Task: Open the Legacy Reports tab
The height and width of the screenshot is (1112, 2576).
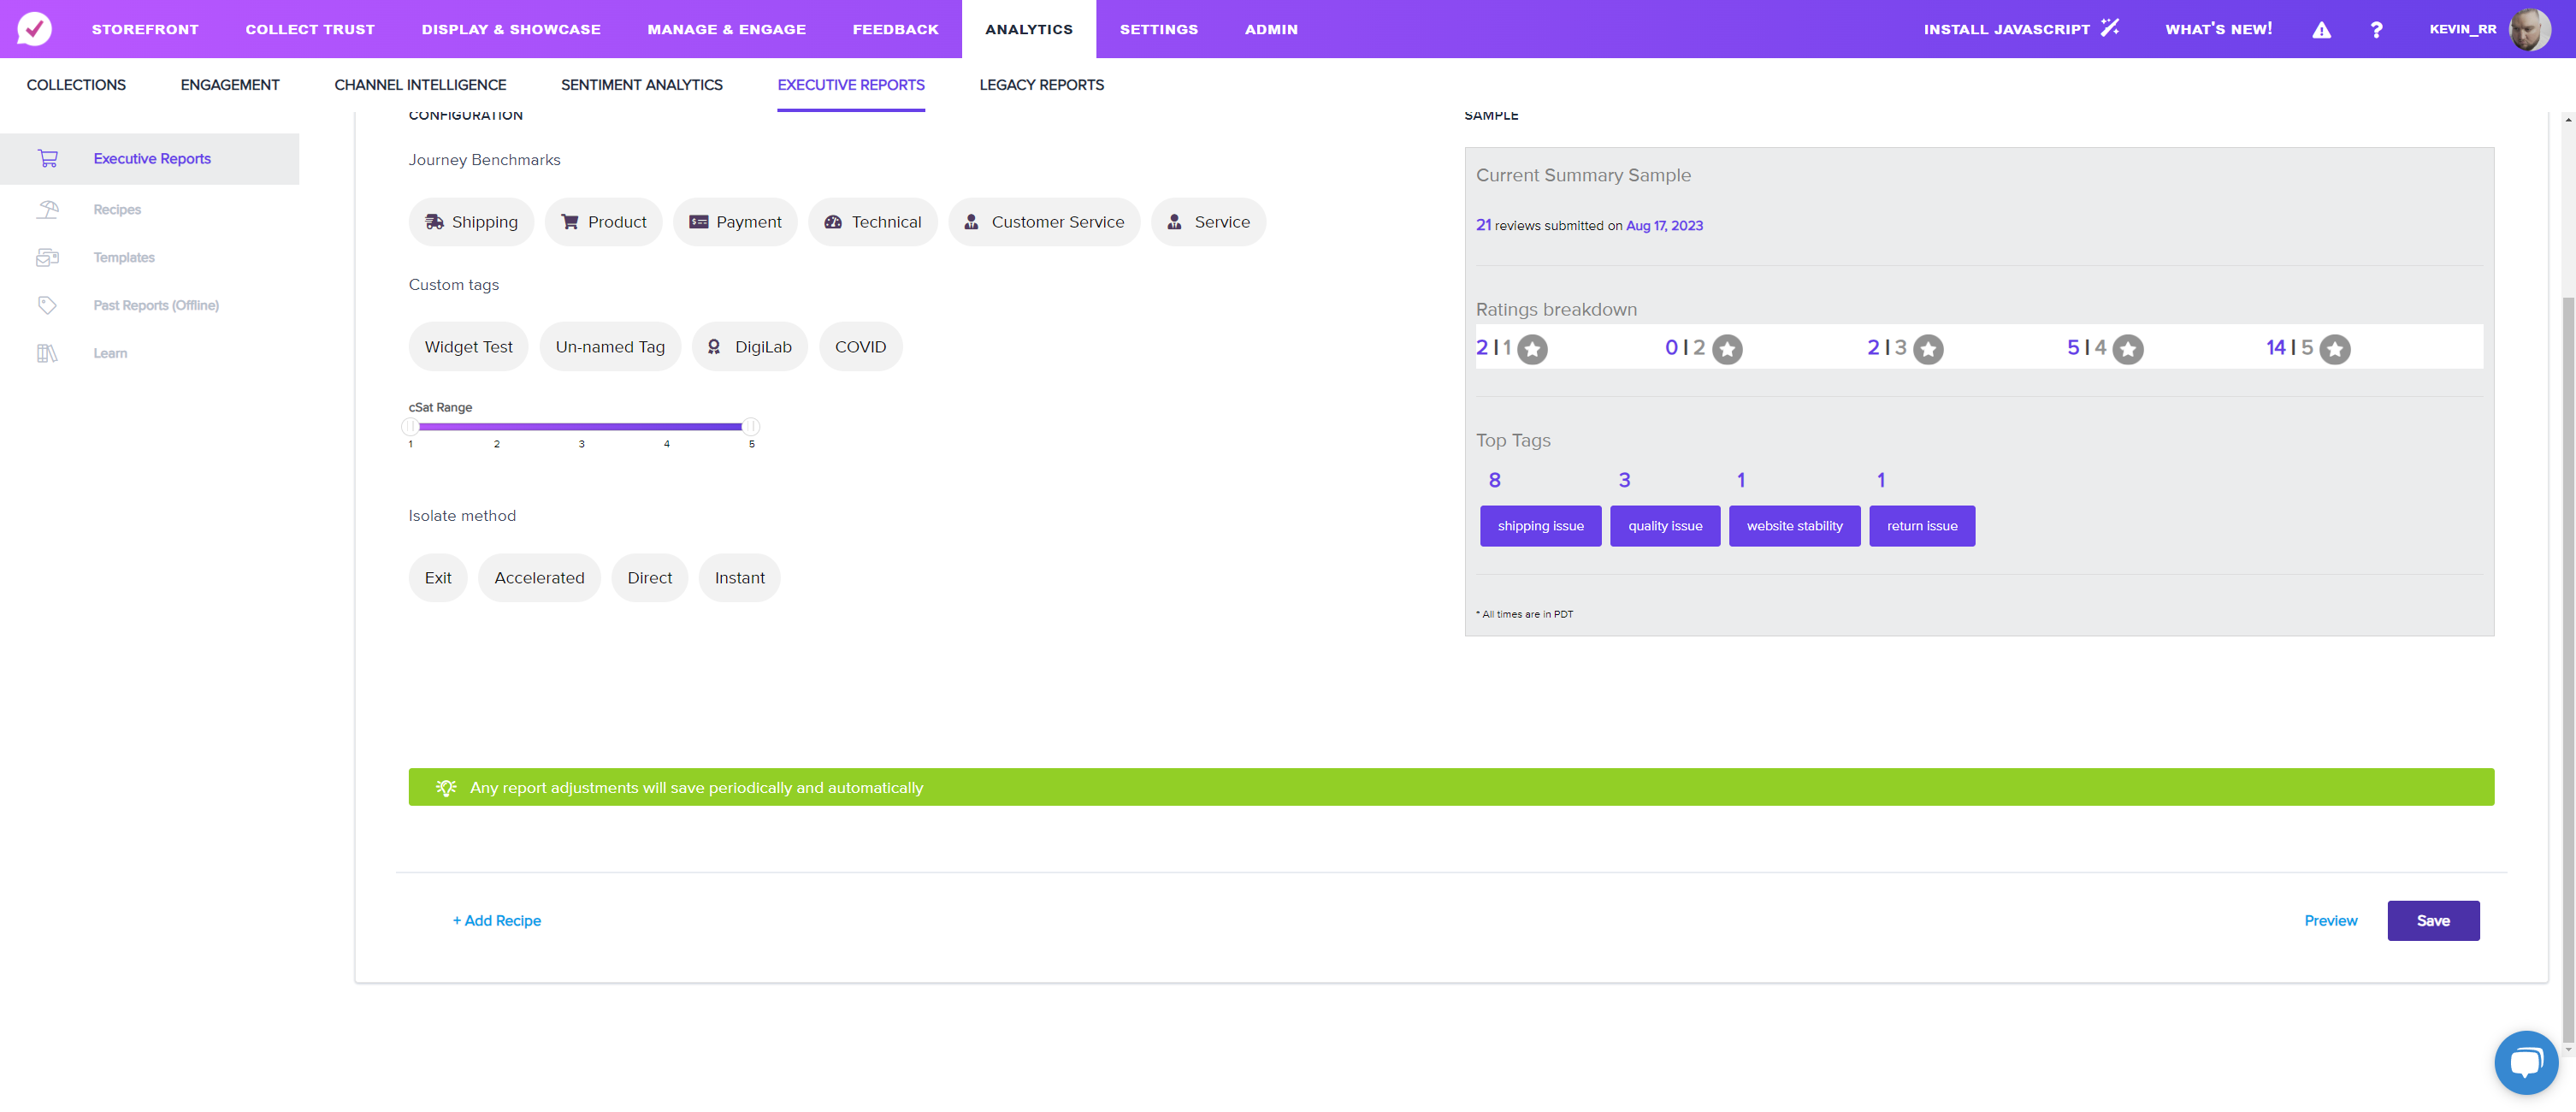Action: pyautogui.click(x=1041, y=85)
